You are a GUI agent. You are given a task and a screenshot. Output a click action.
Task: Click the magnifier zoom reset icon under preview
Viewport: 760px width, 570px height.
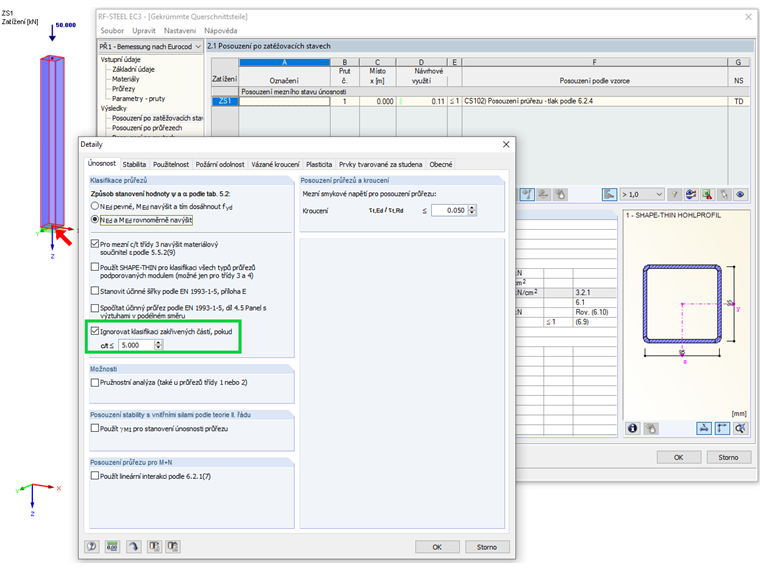pos(740,428)
